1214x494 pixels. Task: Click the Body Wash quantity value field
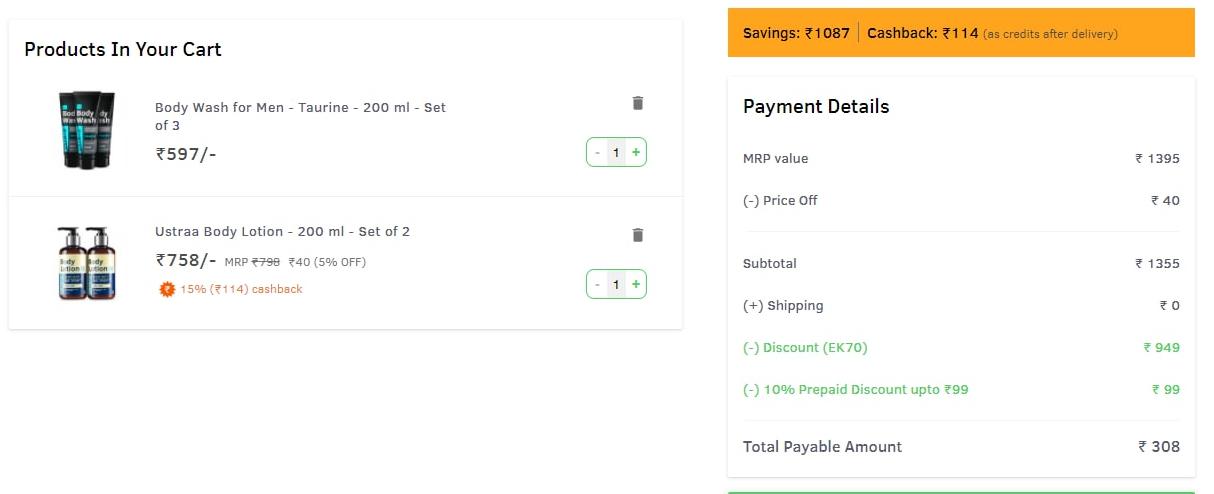616,152
